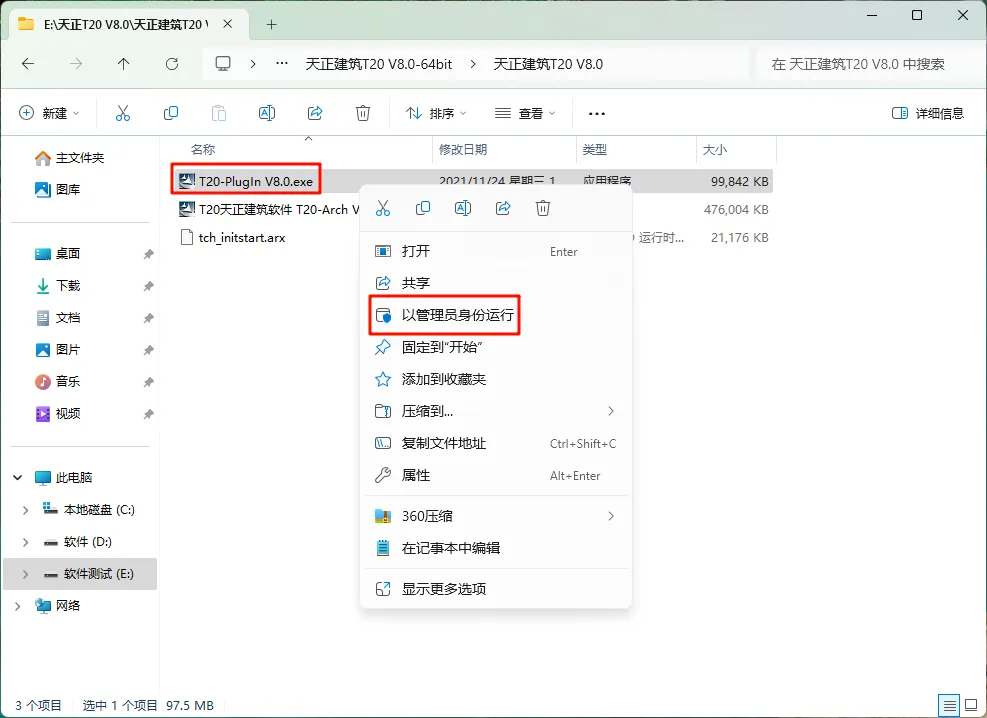The image size is (987, 718).
Task: Sort by the 修改日期 column header
Action: [463, 150]
